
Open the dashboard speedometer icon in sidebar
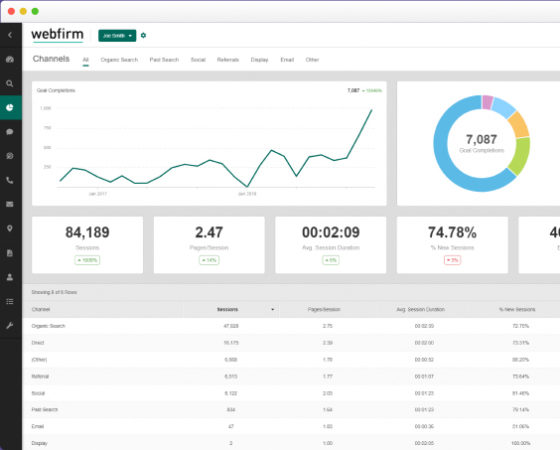[x=10, y=59]
